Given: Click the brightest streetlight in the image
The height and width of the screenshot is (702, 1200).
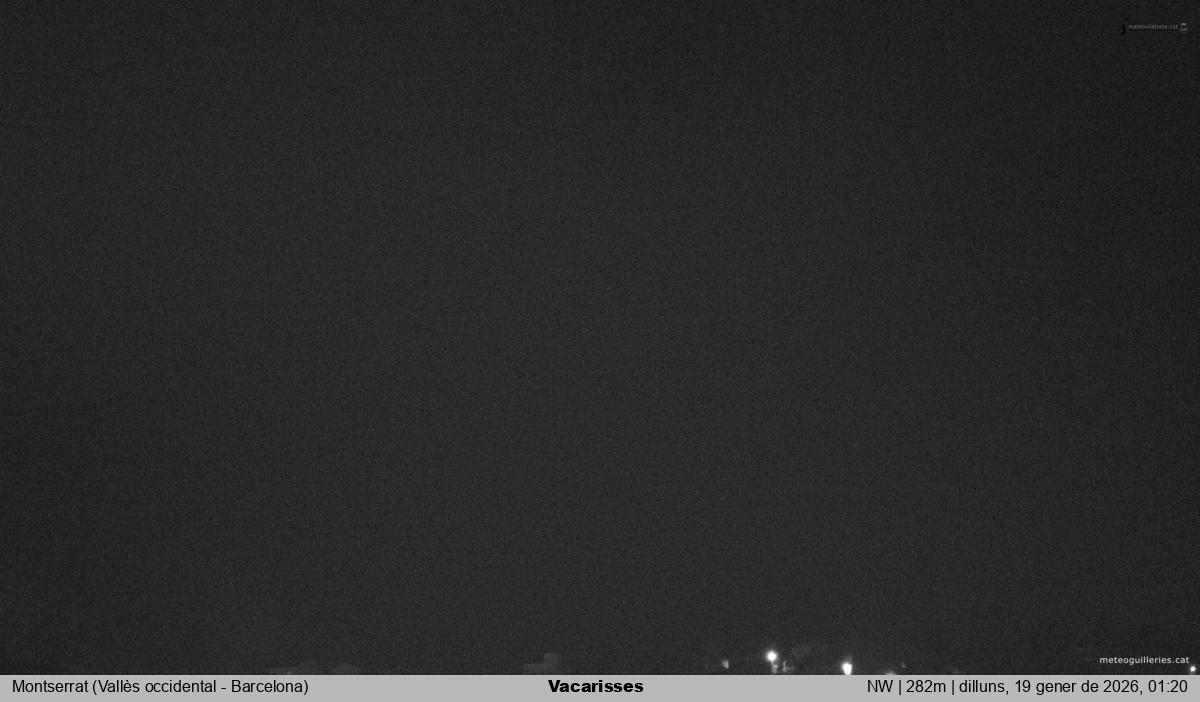Looking at the screenshot, I should pos(771,657).
